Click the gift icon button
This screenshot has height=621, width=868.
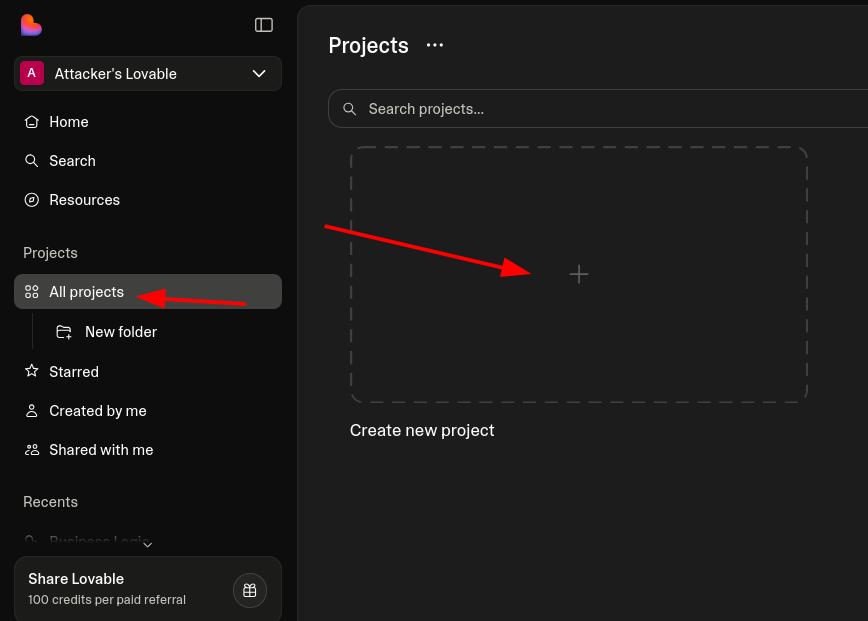pyautogui.click(x=250, y=590)
